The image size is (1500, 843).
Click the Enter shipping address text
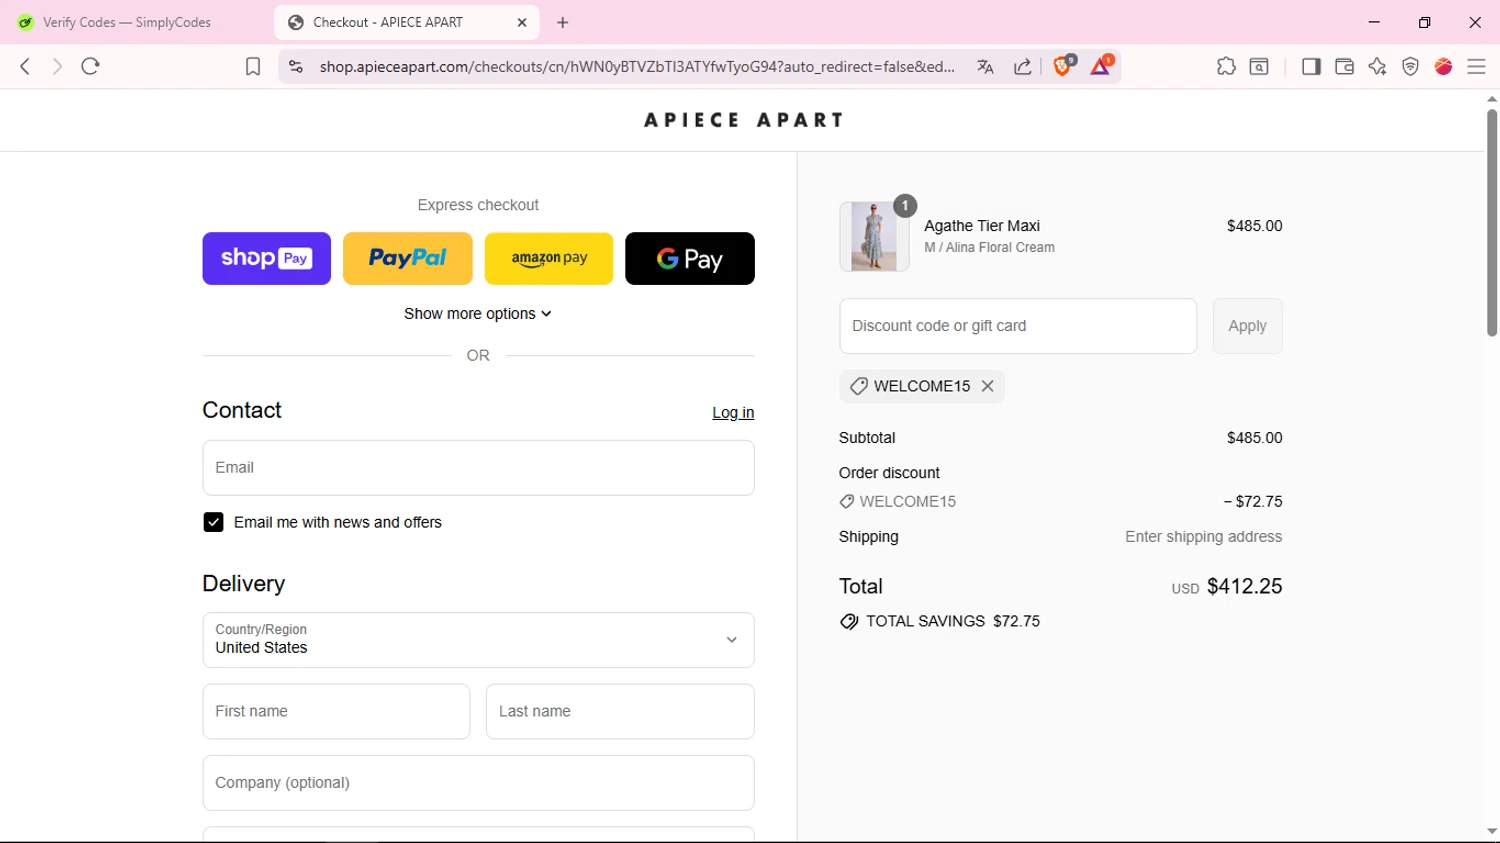tap(1203, 537)
